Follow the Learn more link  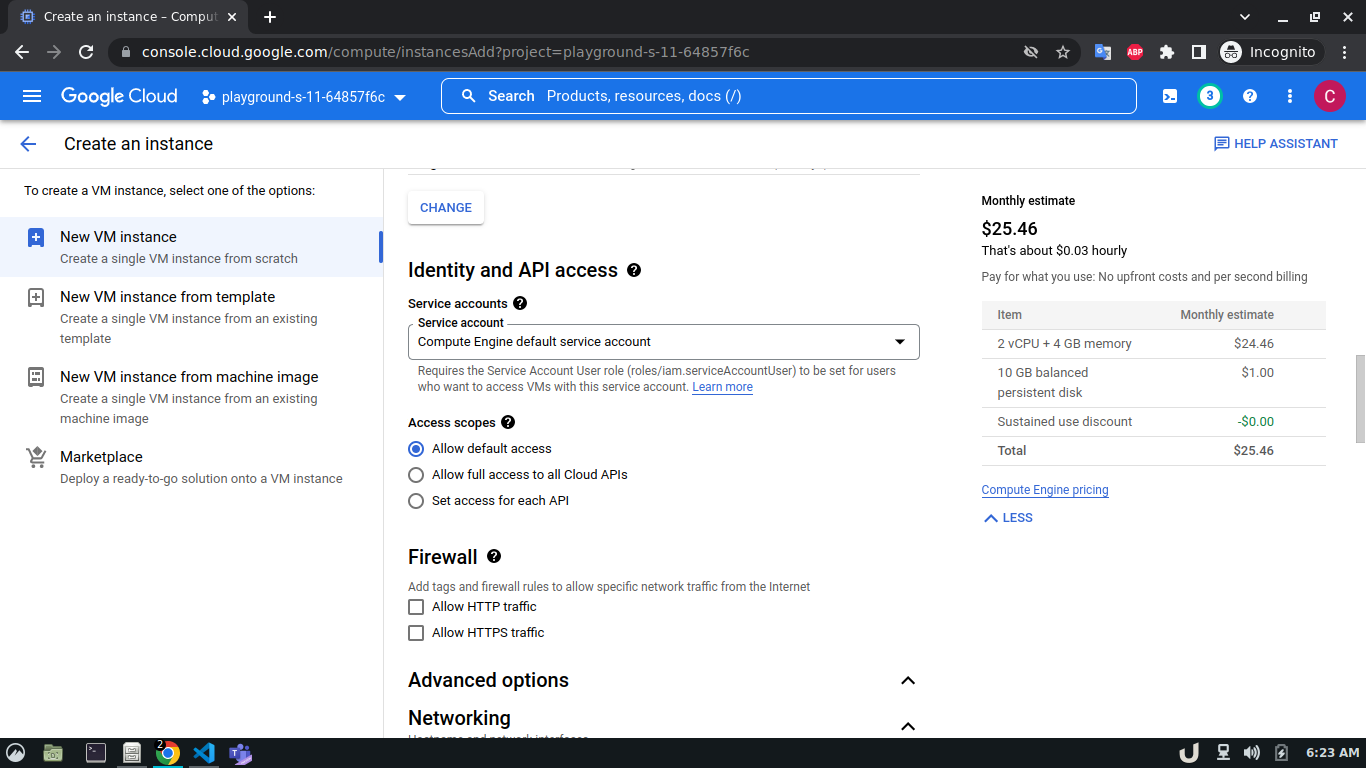(722, 387)
